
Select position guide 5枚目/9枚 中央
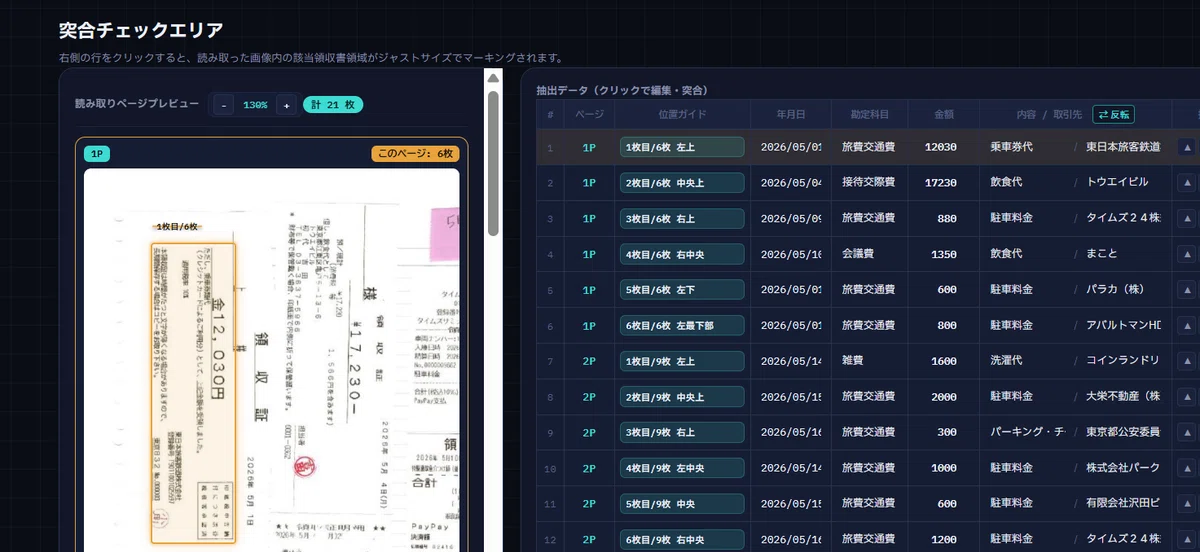(x=682, y=504)
